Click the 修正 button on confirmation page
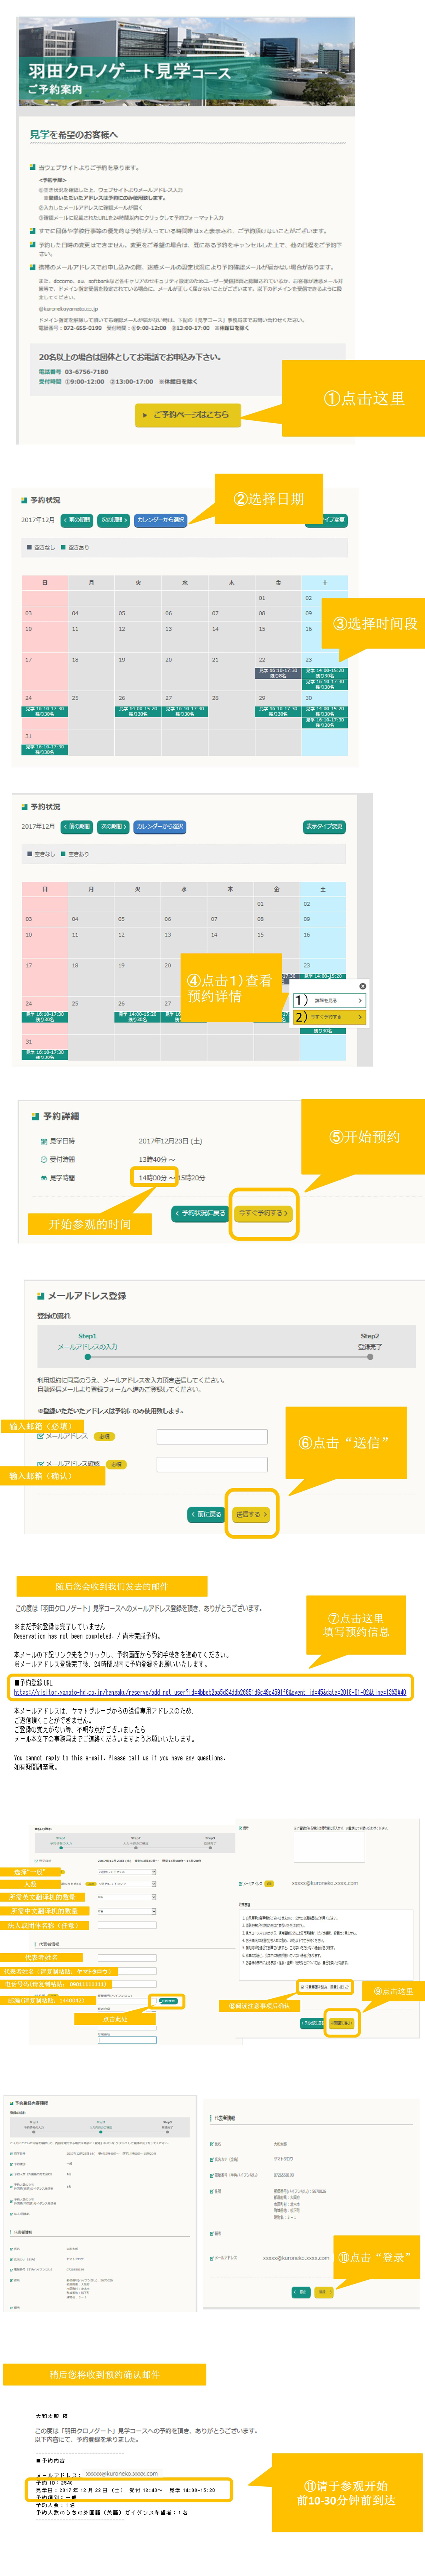Viewport: 425px width, 2576px height. click(301, 2292)
